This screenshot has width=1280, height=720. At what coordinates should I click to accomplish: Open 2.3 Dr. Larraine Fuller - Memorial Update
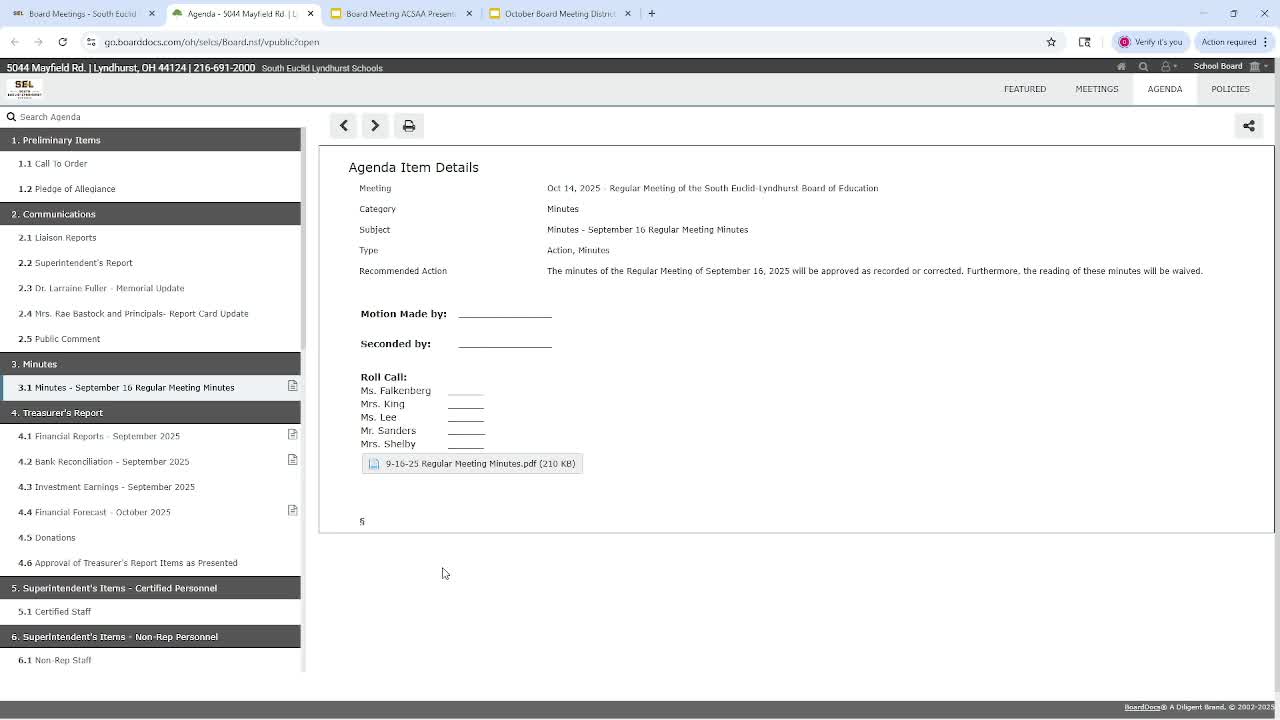pyautogui.click(x=150, y=288)
